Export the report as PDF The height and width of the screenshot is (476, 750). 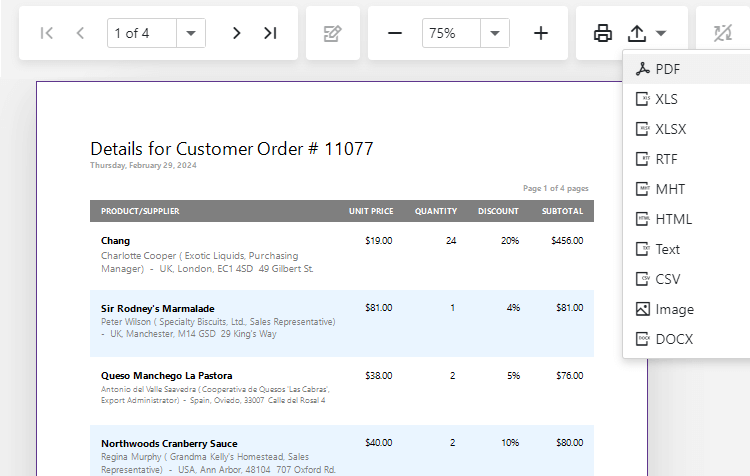667,69
